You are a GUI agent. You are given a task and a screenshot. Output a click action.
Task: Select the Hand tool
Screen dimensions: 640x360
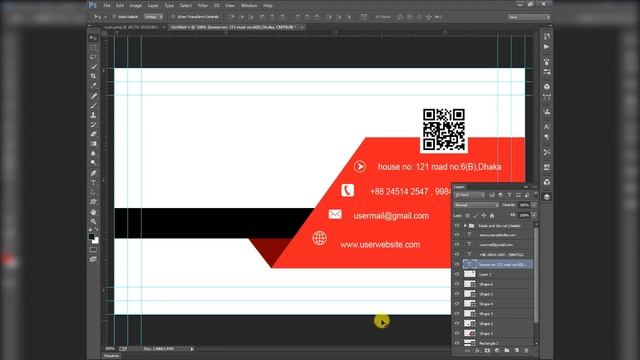[93, 212]
